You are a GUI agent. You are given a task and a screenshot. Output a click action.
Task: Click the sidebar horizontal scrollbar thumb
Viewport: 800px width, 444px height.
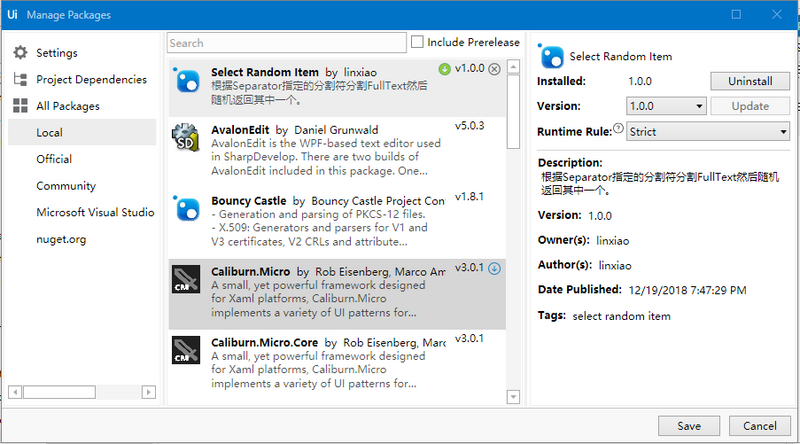59,392
